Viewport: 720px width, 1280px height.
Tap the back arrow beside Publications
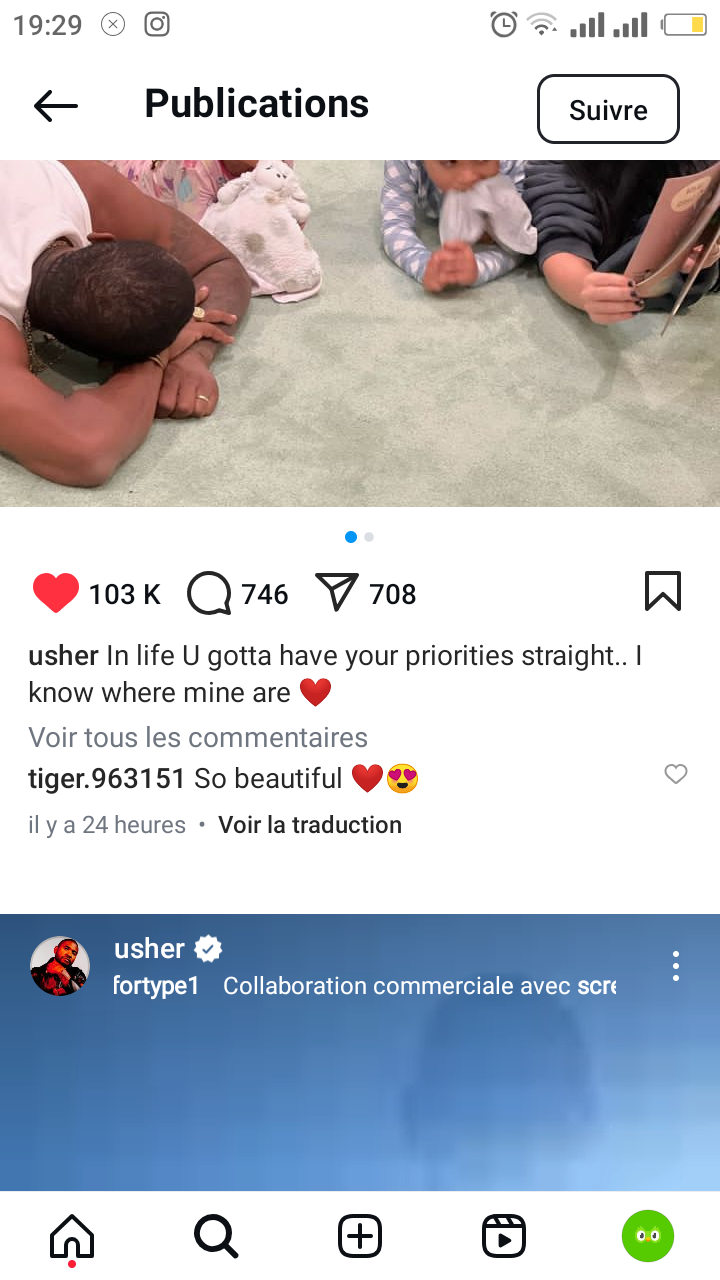point(55,105)
